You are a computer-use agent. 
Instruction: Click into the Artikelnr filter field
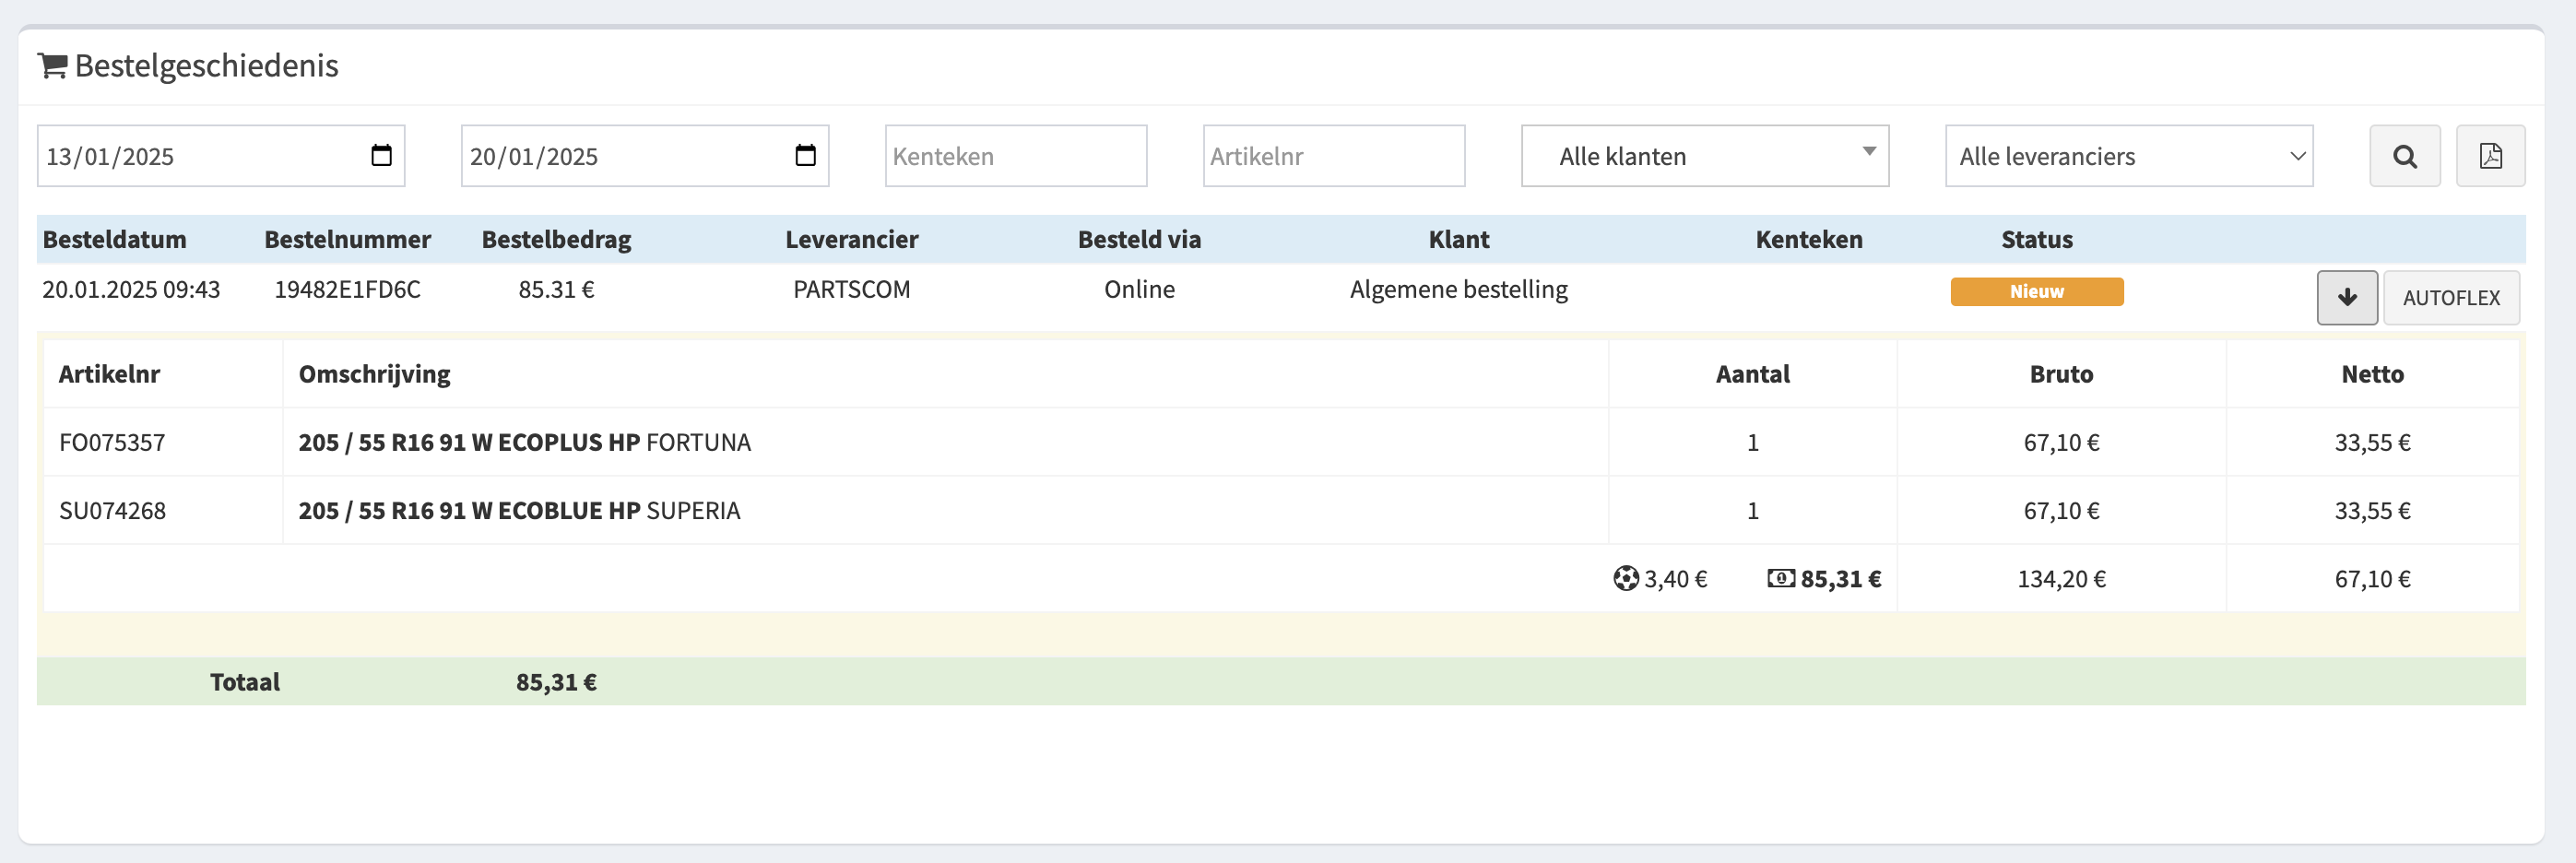tap(1333, 156)
